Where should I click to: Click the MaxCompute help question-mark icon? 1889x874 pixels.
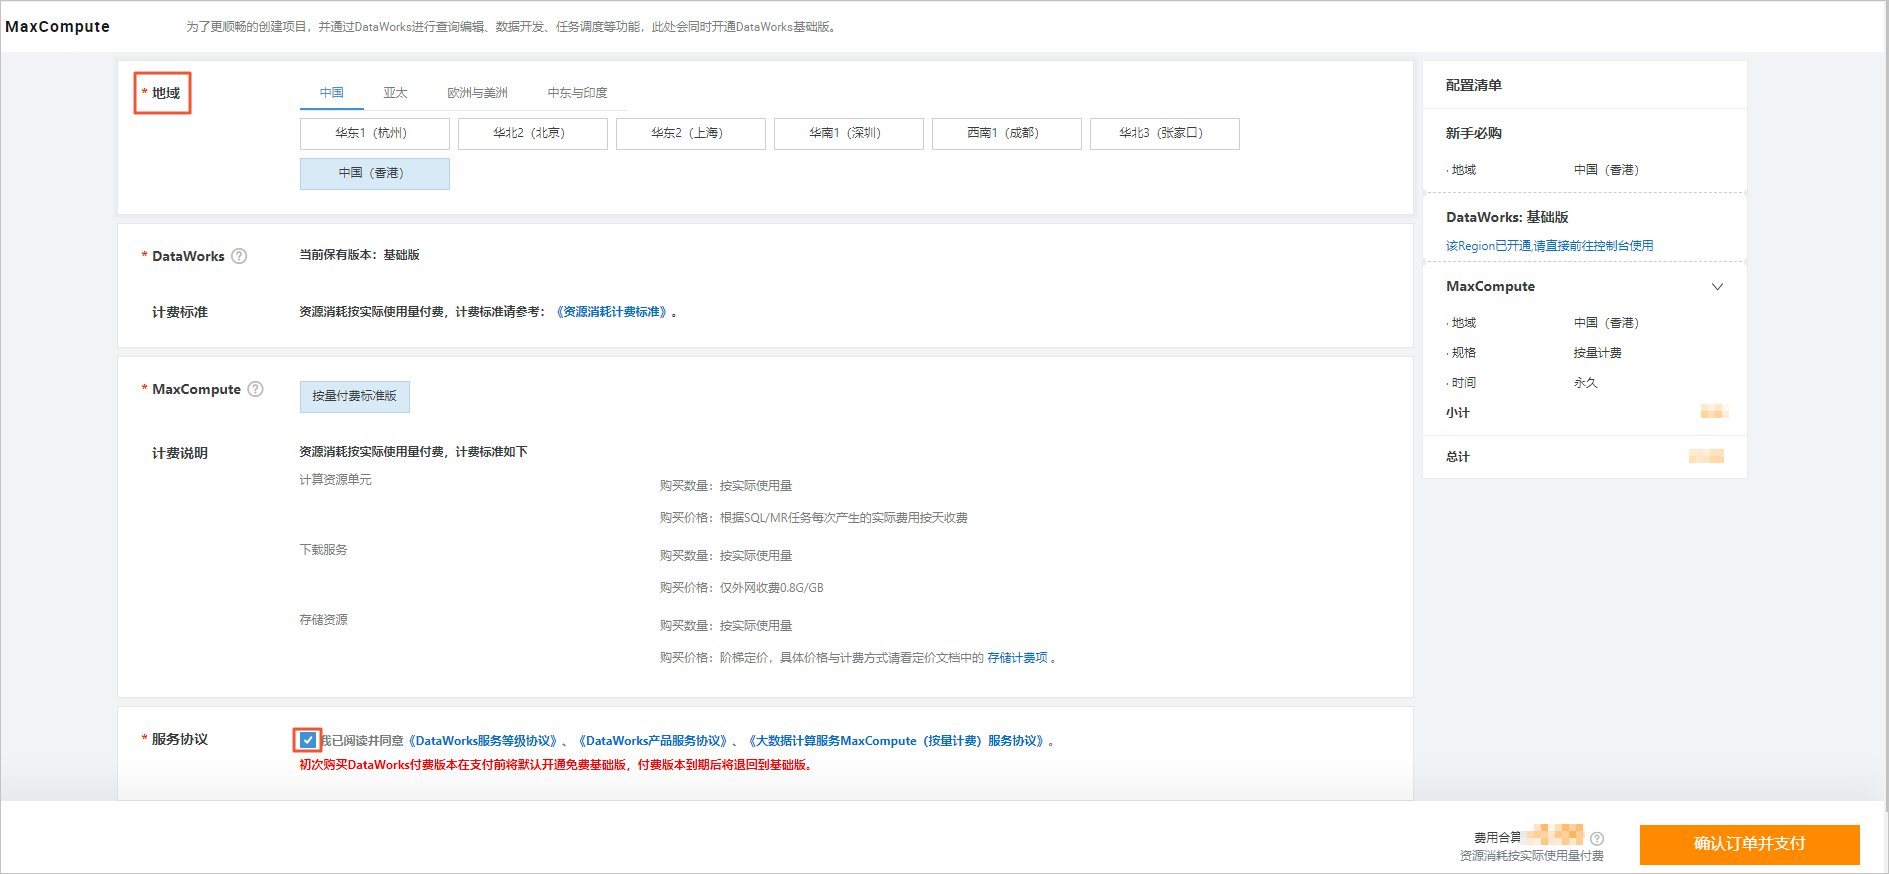pyautogui.click(x=255, y=389)
